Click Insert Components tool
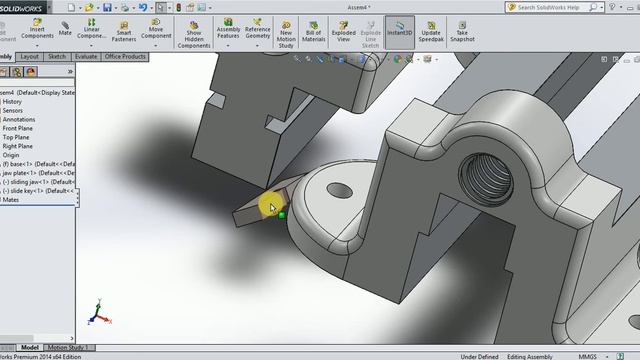 coord(37,29)
